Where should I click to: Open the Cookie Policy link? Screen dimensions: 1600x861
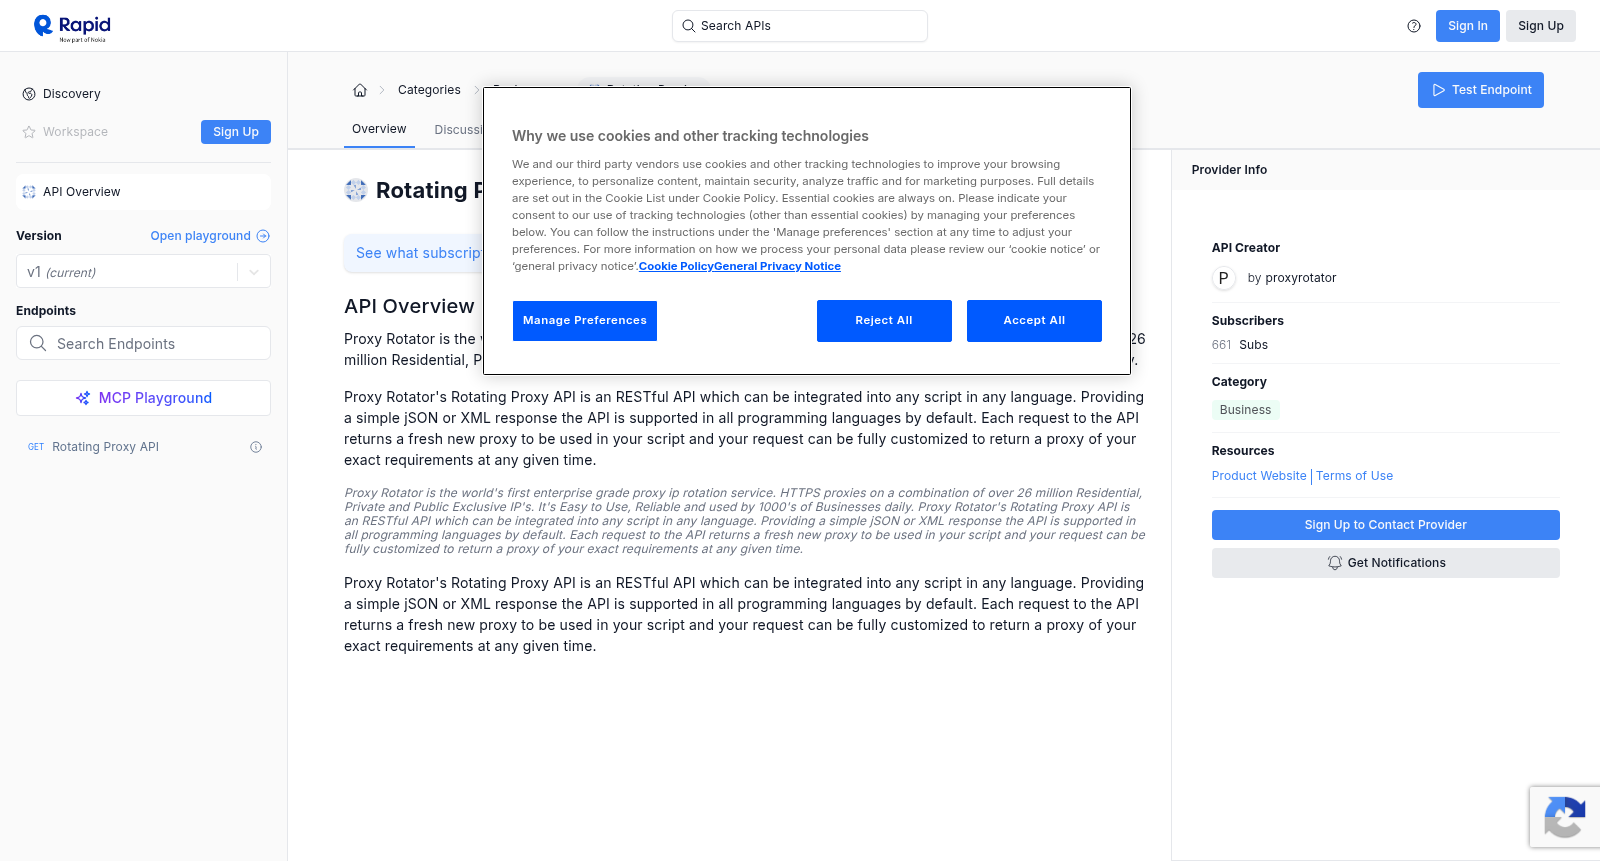click(676, 266)
